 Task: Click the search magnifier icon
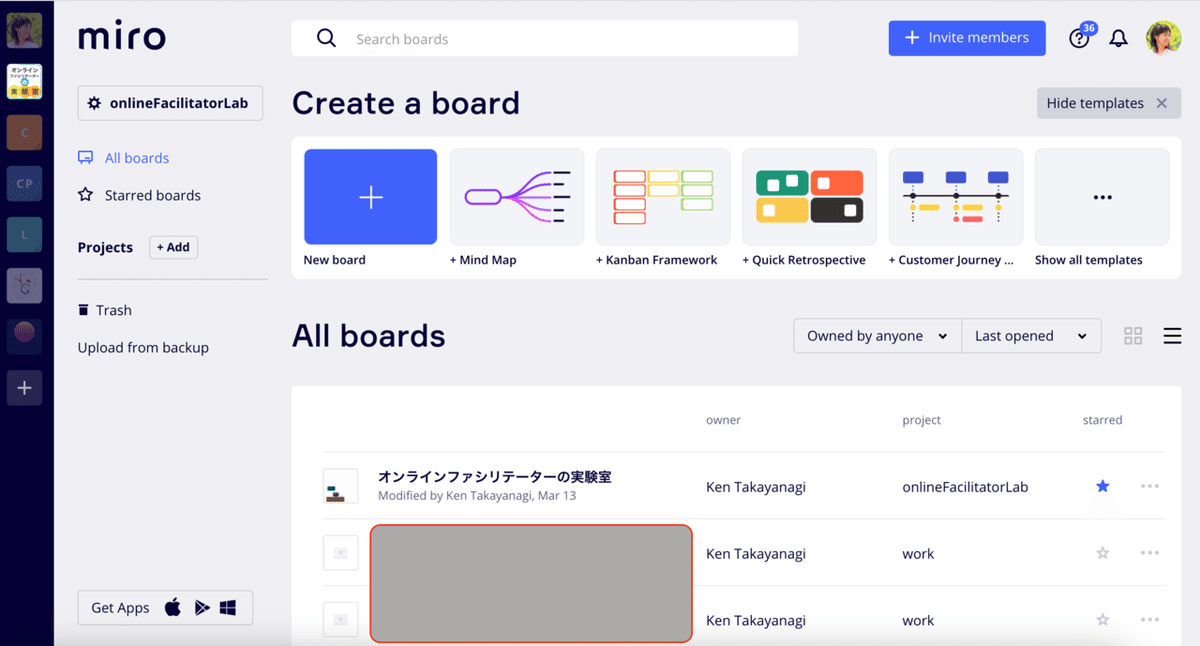click(x=326, y=38)
